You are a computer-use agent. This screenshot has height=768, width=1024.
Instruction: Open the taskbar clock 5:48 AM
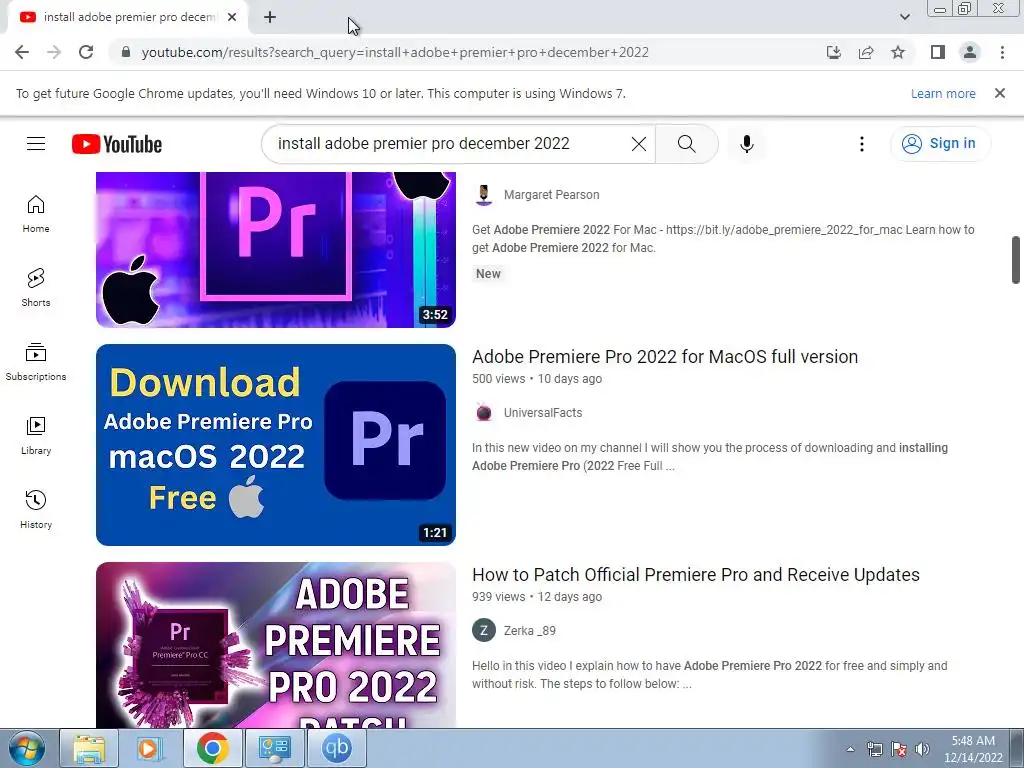(x=973, y=749)
